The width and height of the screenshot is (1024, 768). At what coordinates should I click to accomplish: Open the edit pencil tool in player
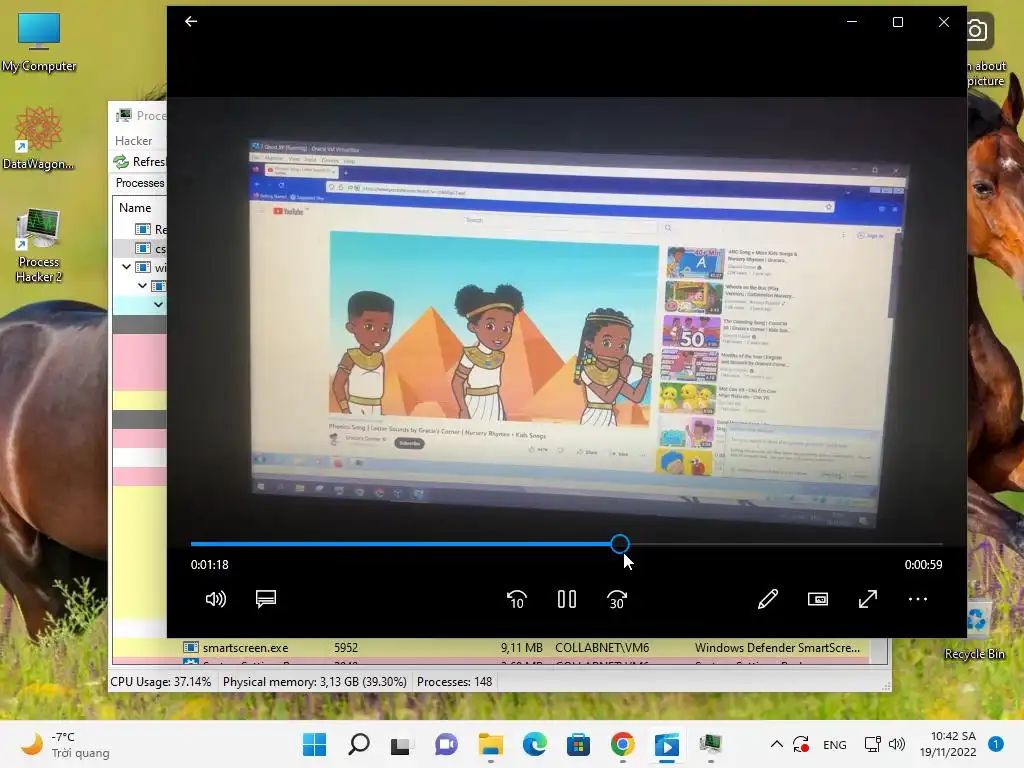click(x=767, y=599)
